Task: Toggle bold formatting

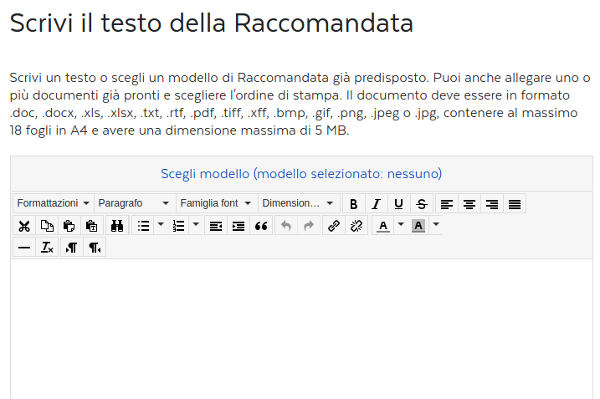Action: pyautogui.click(x=354, y=204)
